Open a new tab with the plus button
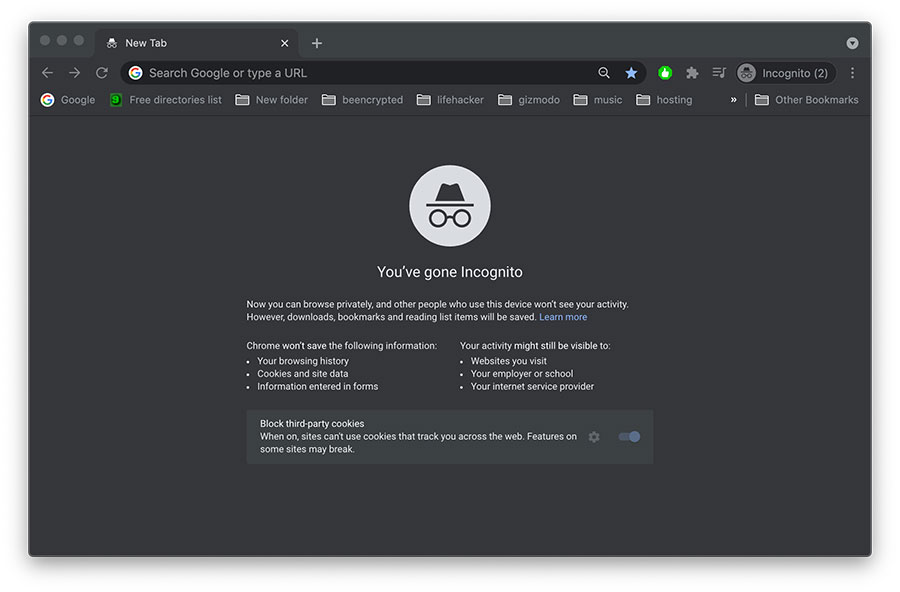 coord(317,43)
